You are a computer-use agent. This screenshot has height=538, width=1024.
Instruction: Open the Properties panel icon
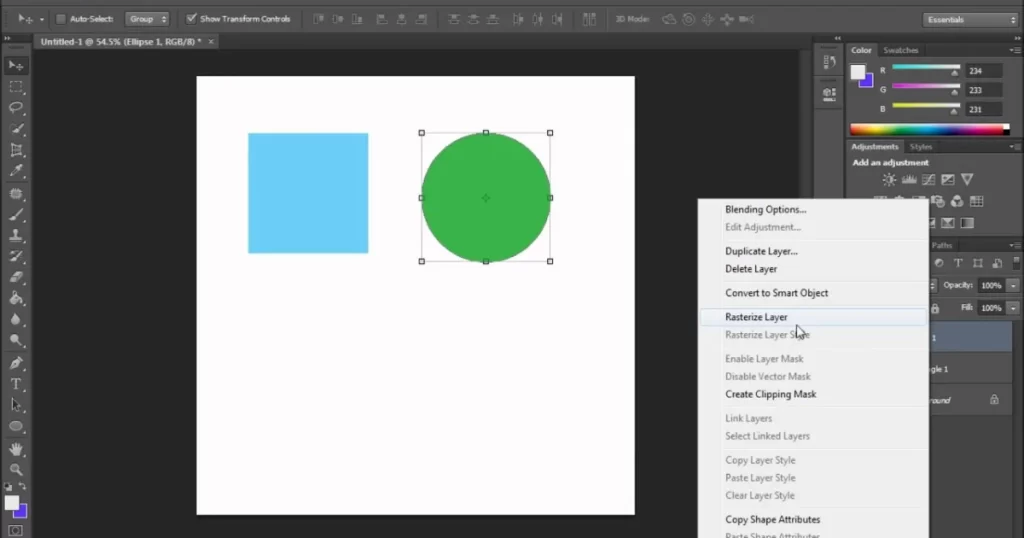[x=829, y=94]
